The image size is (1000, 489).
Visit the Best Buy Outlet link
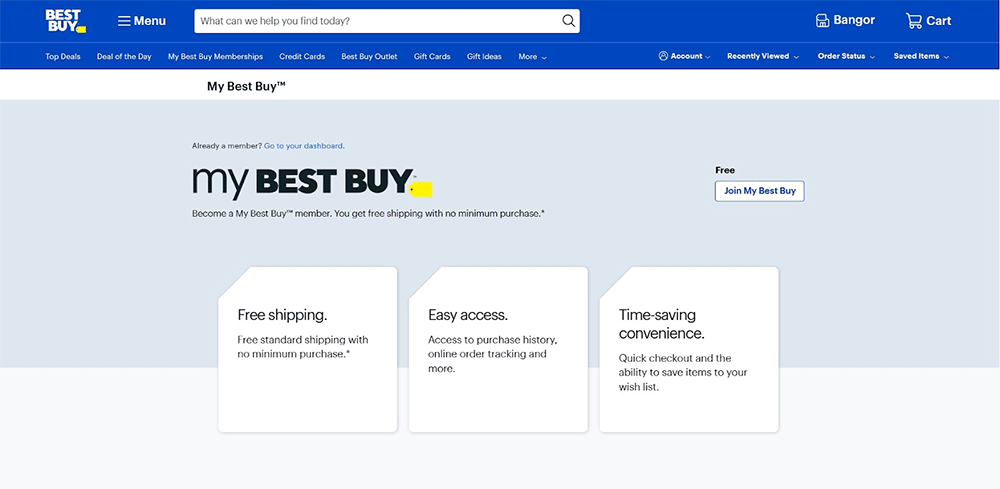click(369, 57)
